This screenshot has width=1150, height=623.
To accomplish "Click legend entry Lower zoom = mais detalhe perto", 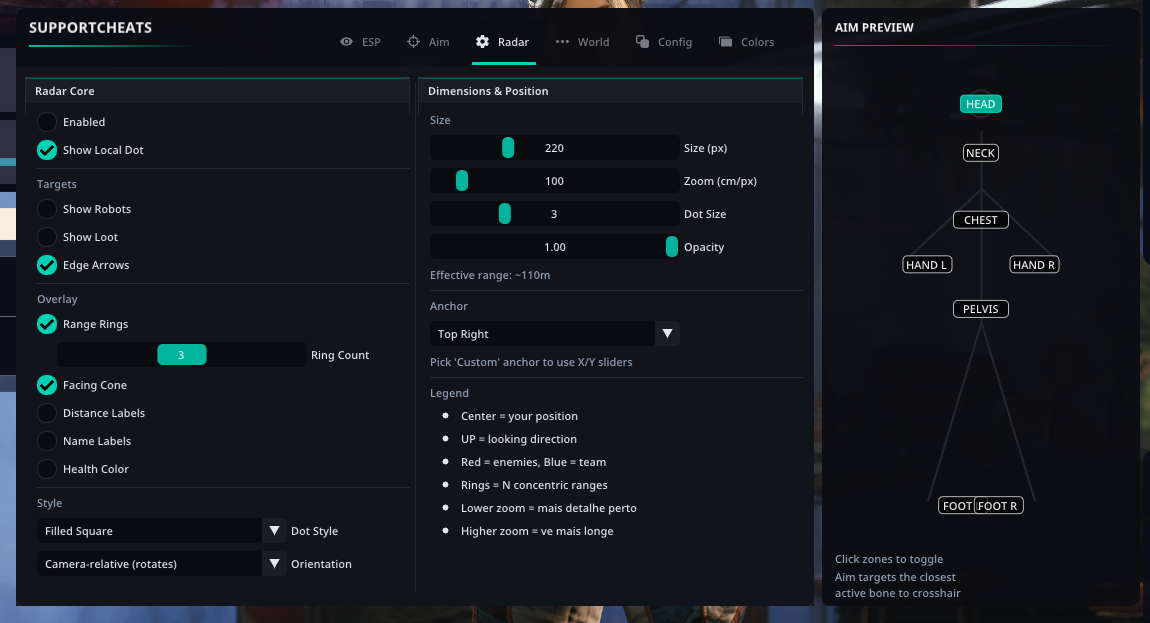I will coord(549,508).
